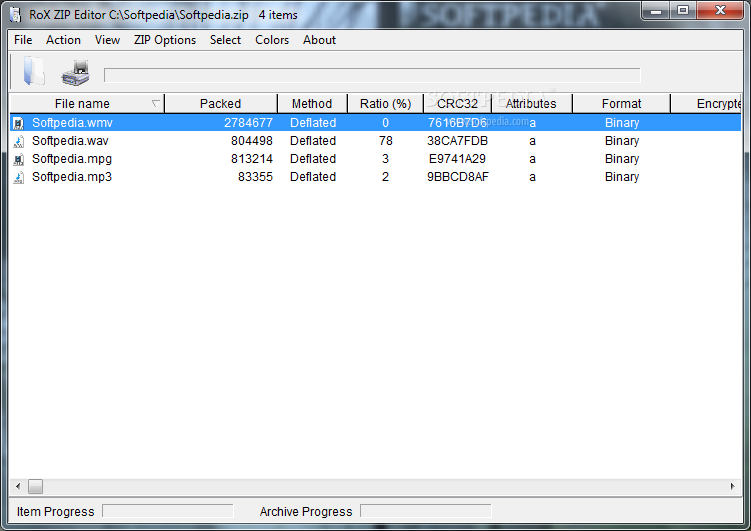Screen dimensions: 751x531
Task: Click the Softpedia.wmv file icon
Action: pyautogui.click(x=19, y=123)
